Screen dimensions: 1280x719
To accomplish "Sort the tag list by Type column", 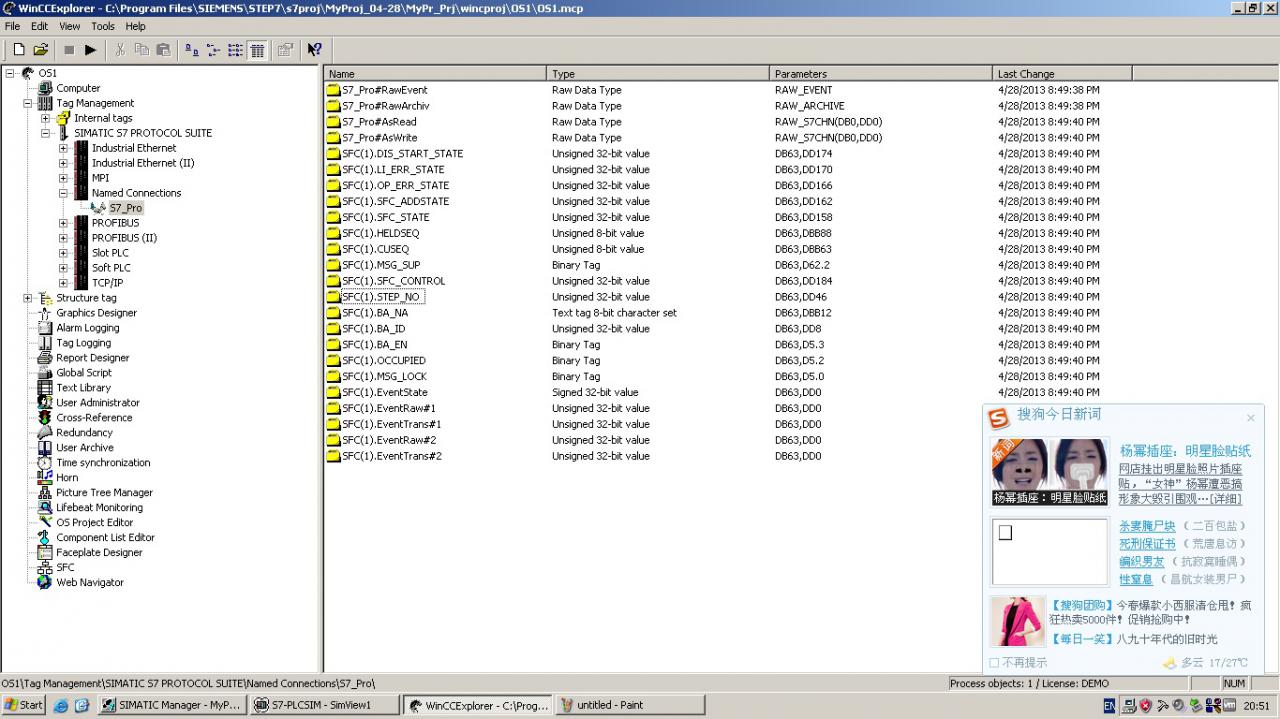I will tap(658, 74).
